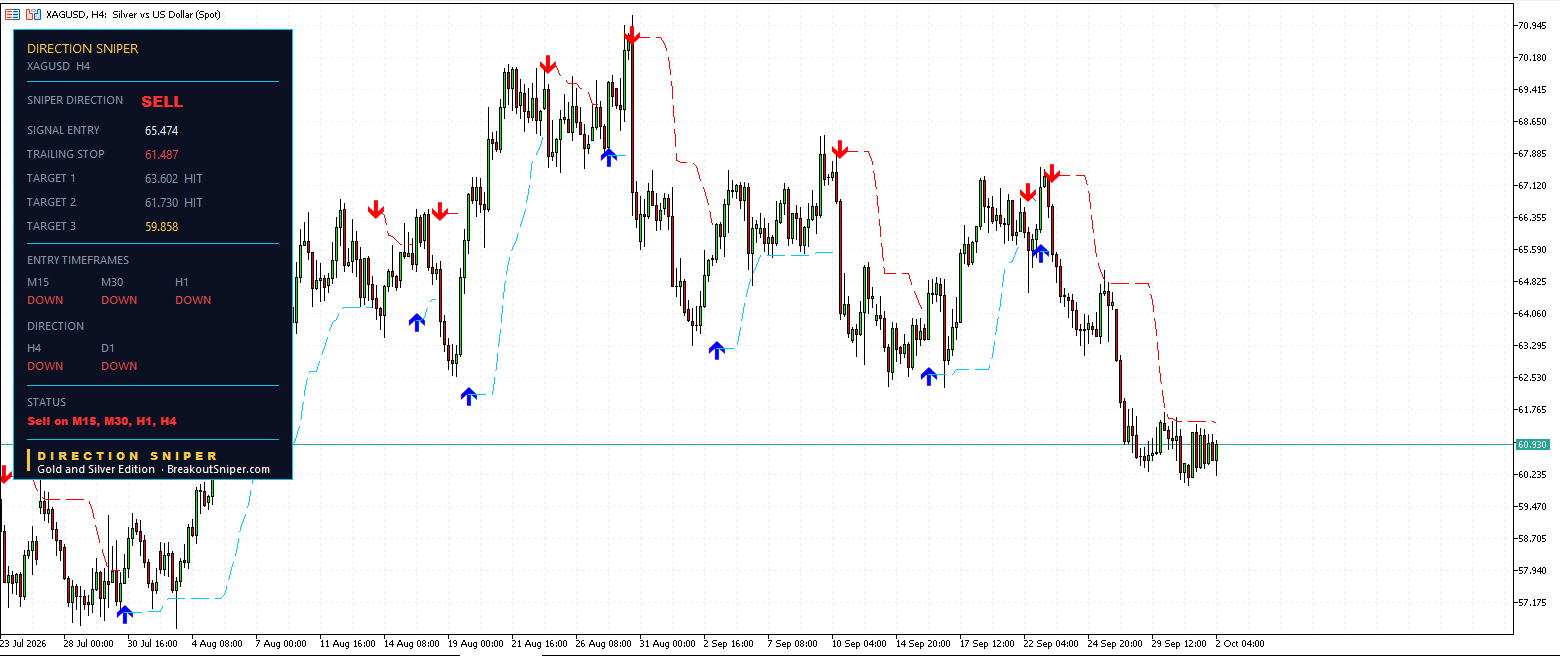Click the 'Gold and Silver Edition' footer text
This screenshot has width=1560, height=656.
(x=96, y=469)
